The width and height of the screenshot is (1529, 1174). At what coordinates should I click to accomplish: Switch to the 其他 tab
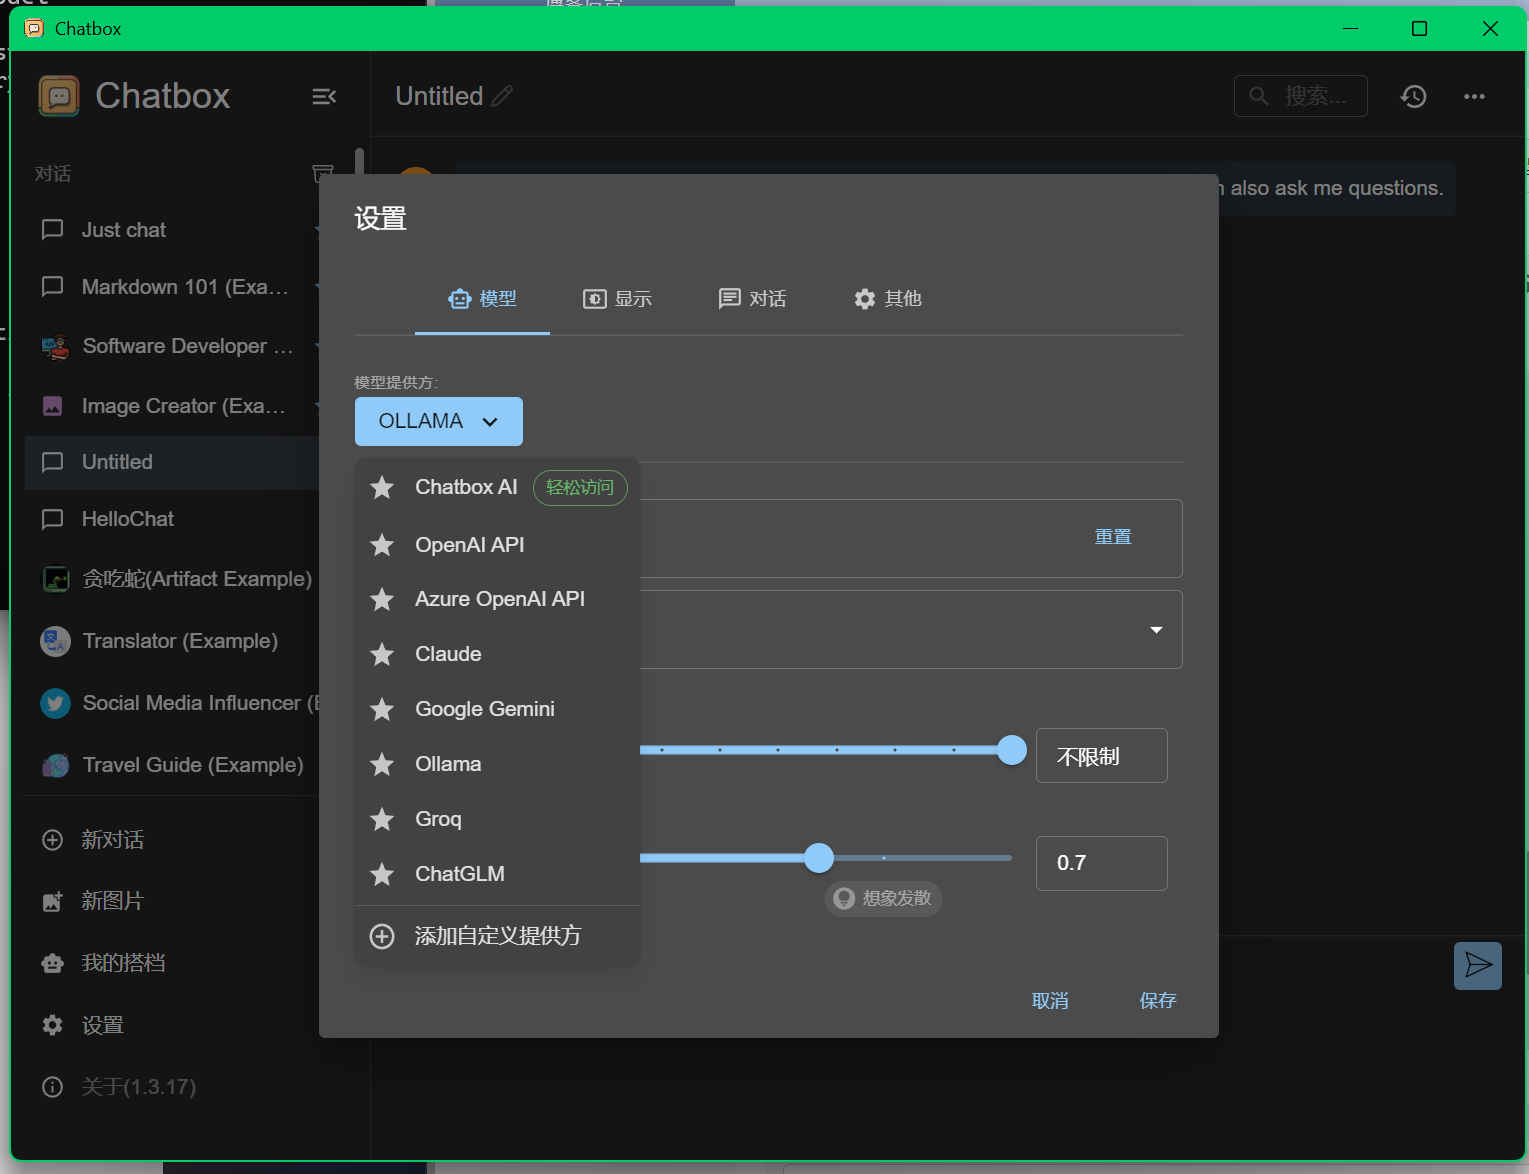(x=888, y=299)
